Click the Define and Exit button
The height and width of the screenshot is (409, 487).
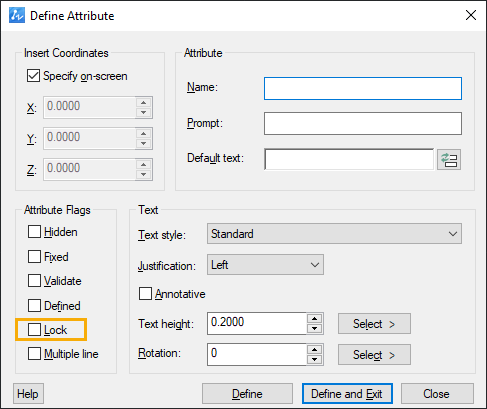[x=347, y=394]
